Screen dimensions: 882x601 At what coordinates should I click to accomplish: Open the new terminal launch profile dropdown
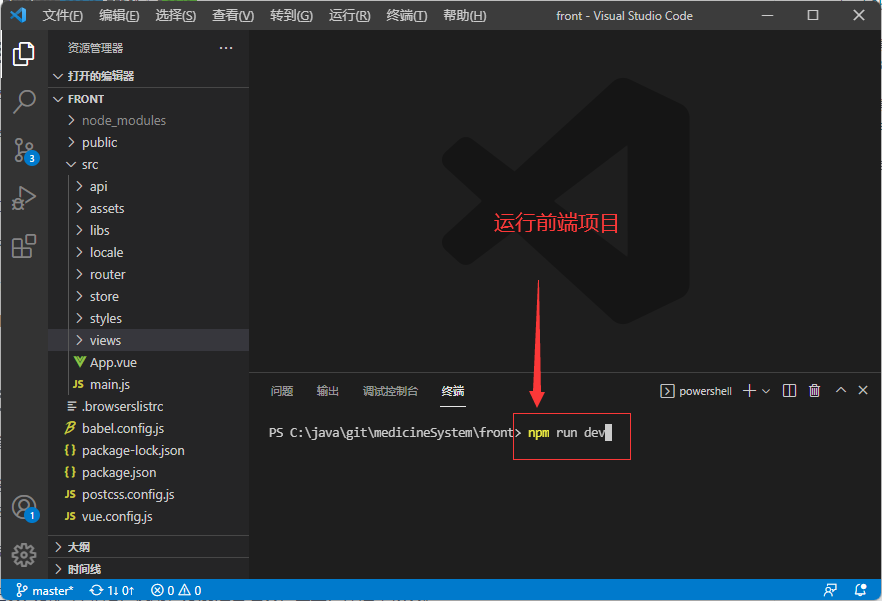(766, 391)
